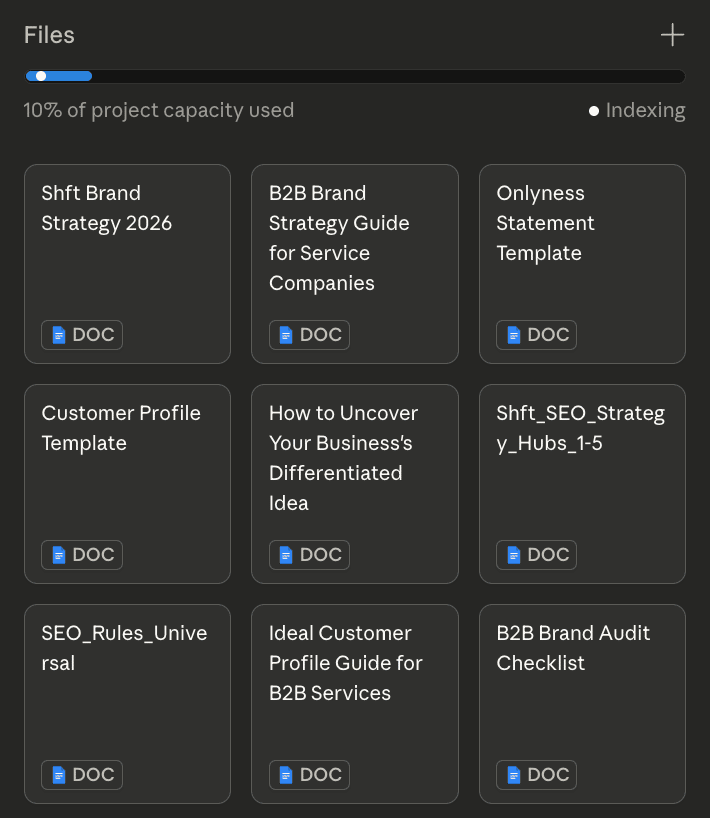710x818 pixels.
Task: Click DOC badge on B2B Brand Audit Checklist
Action: (x=537, y=775)
